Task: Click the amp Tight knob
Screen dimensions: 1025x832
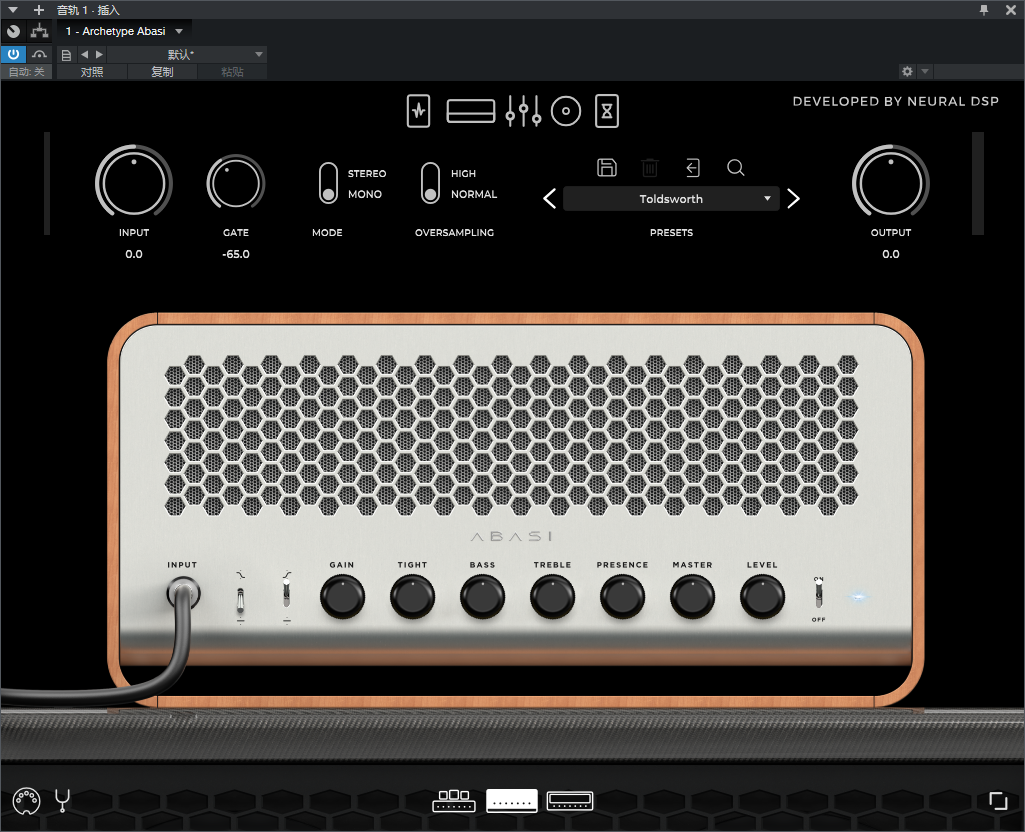Action: coord(412,596)
